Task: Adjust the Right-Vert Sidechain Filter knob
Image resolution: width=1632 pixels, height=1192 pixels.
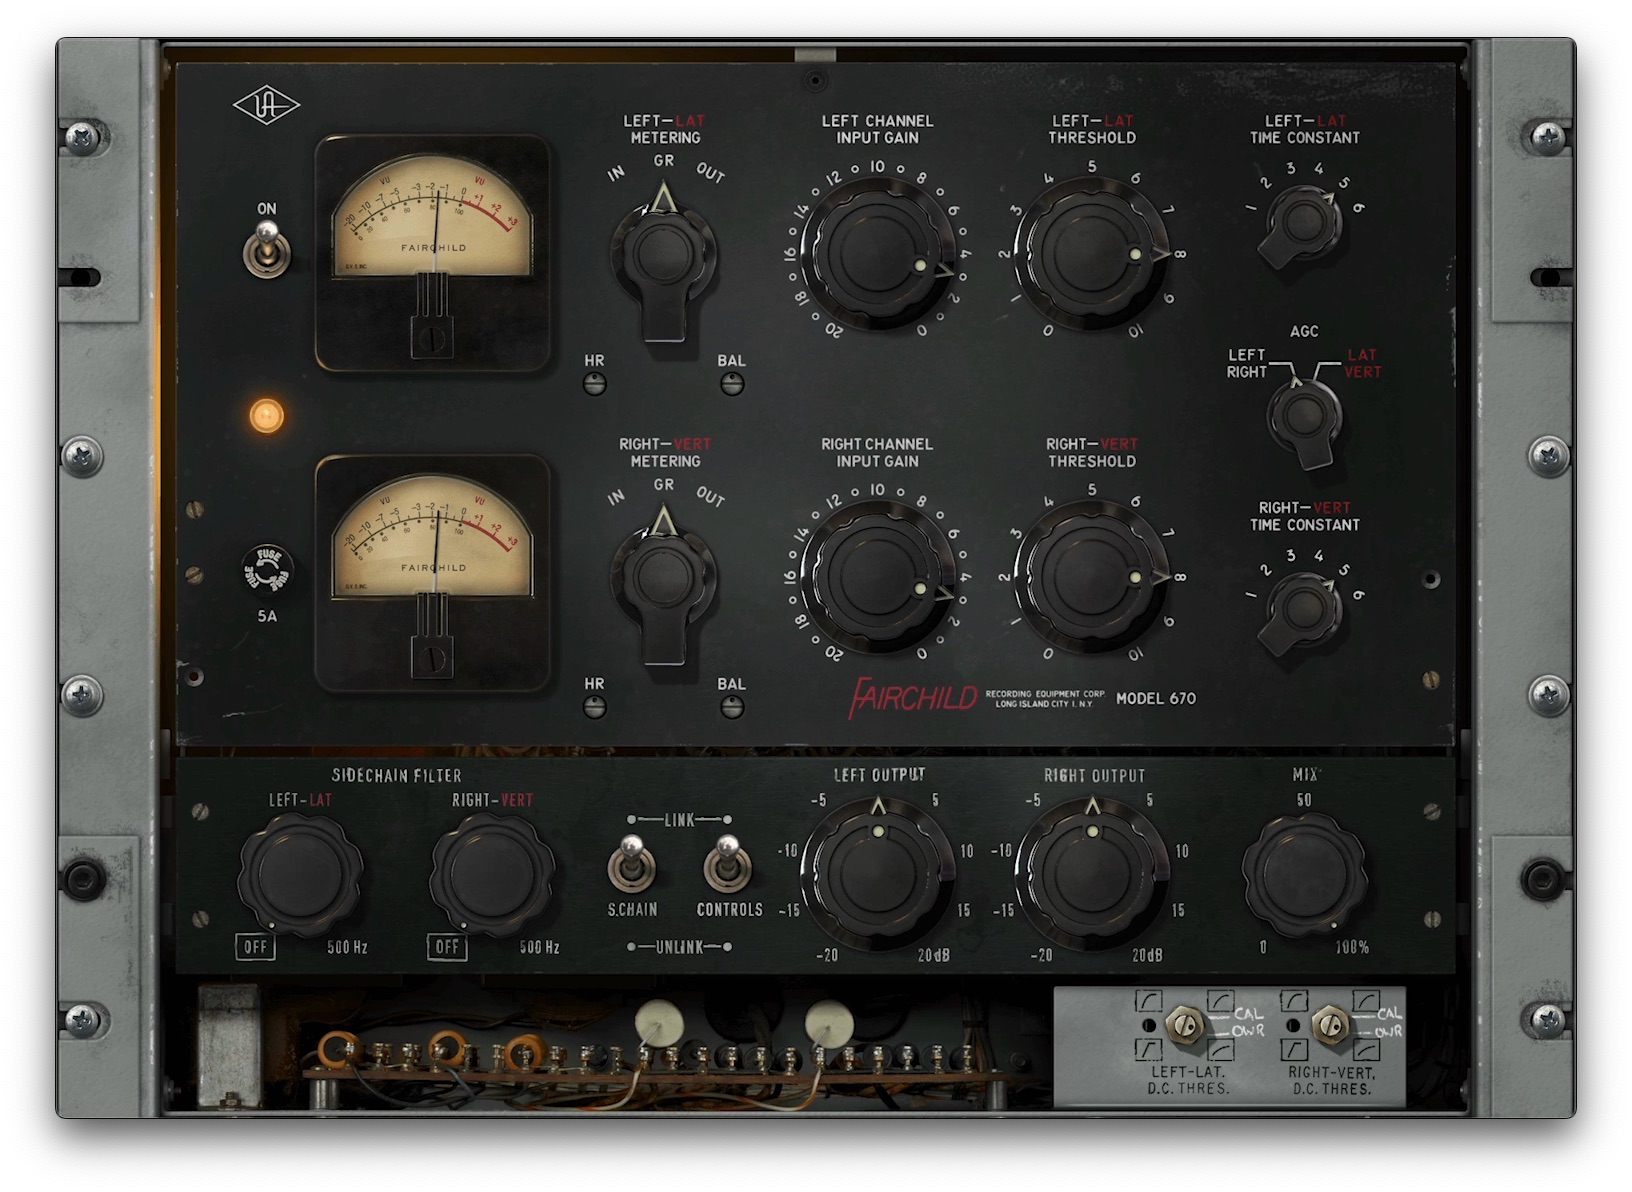Action: point(492,875)
